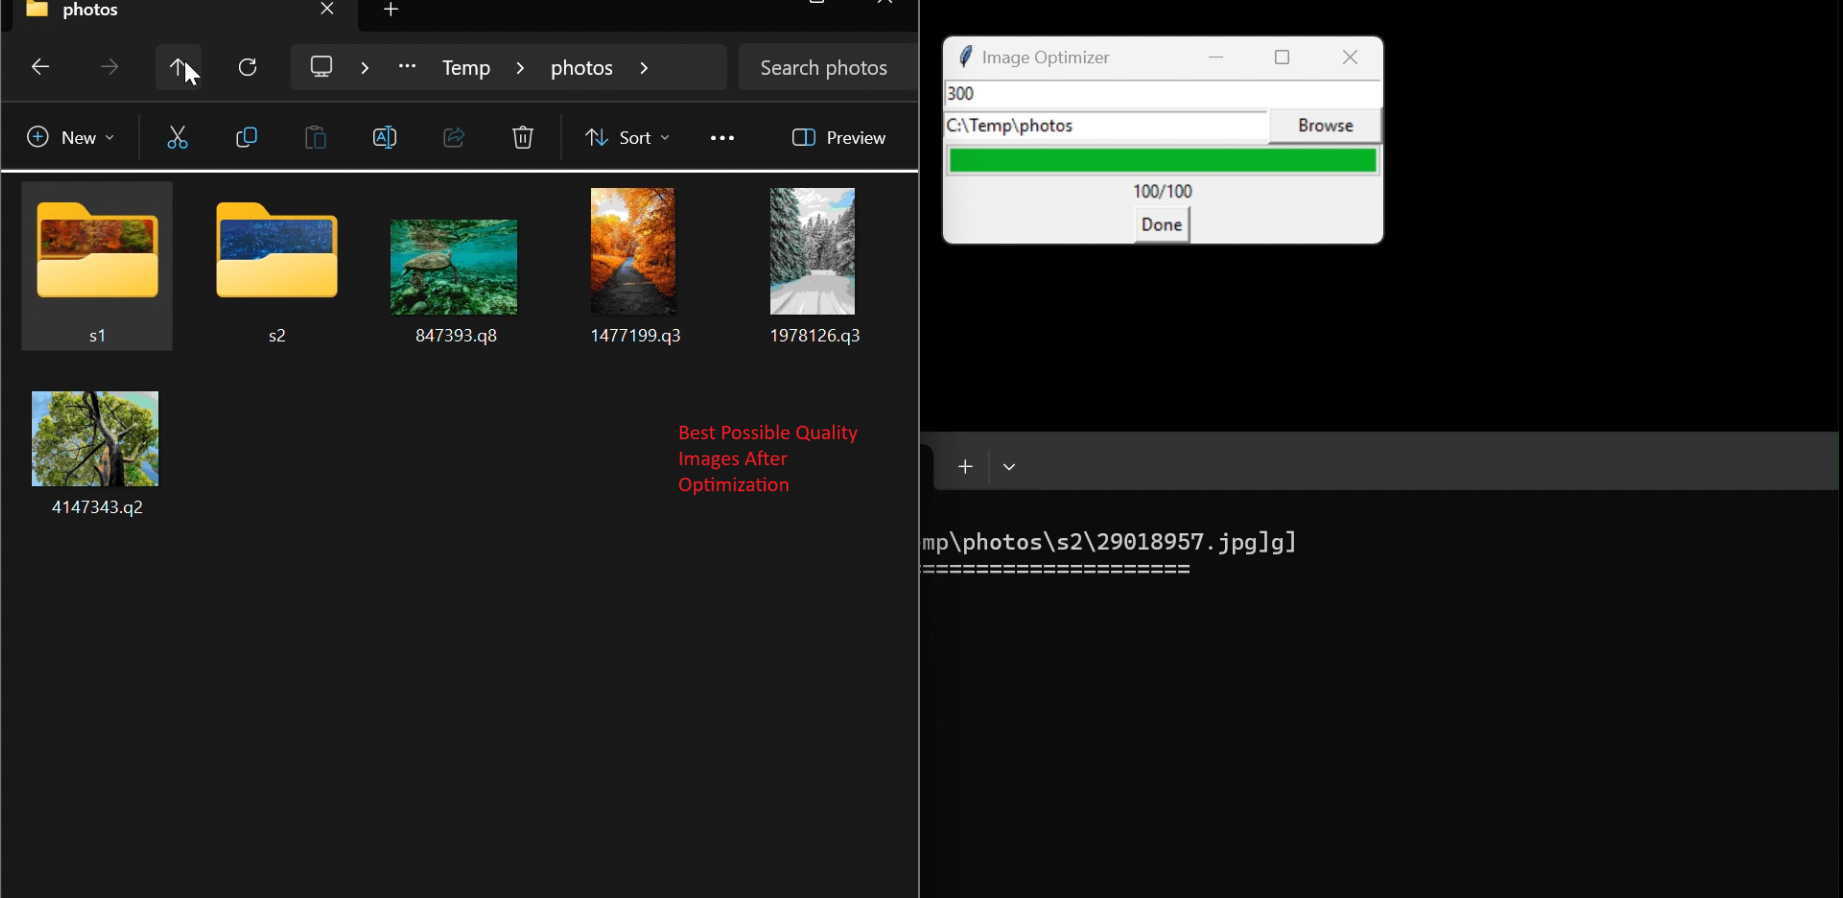This screenshot has height=898, width=1843.
Task: Select photos in the address breadcrumb
Action: point(582,68)
